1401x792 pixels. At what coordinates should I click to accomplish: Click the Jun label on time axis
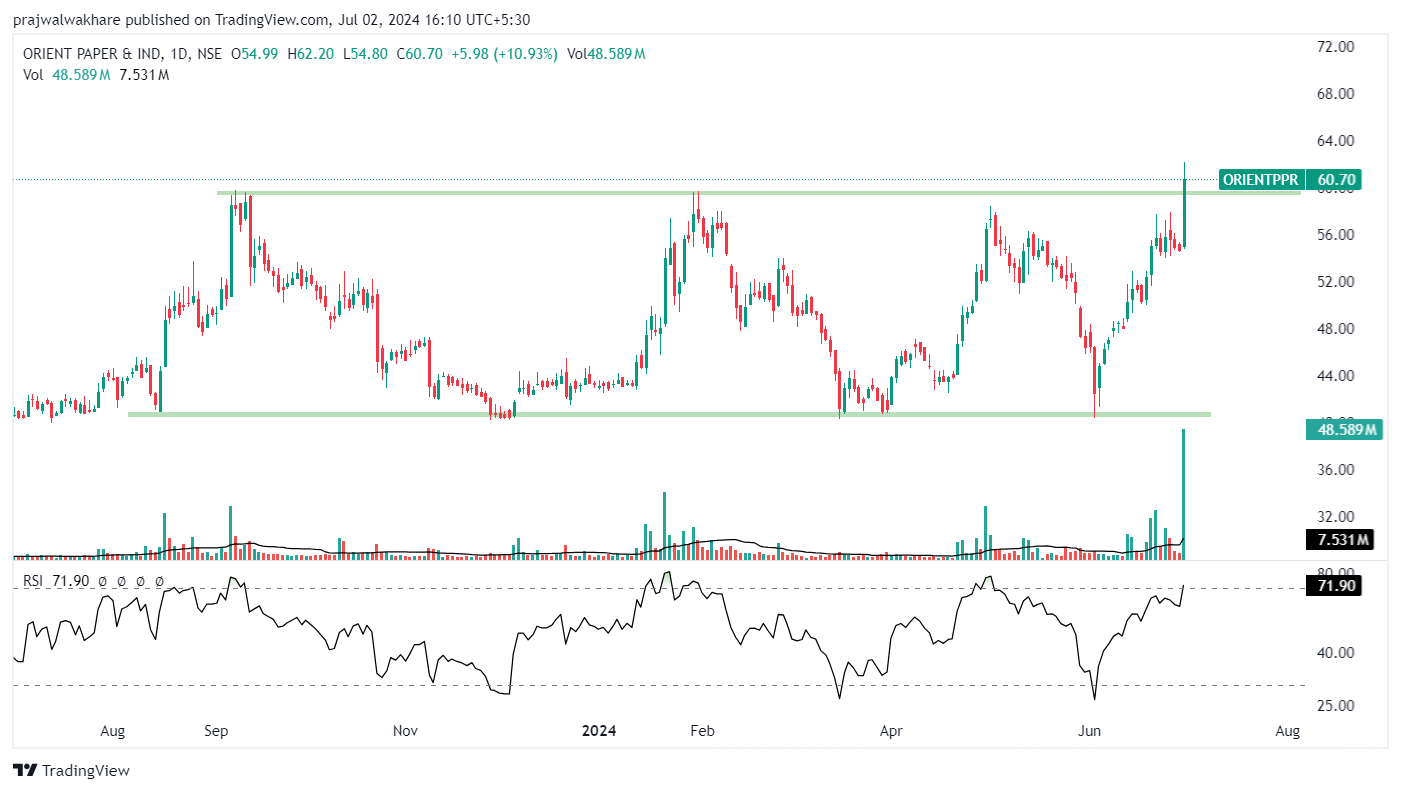pos(1089,731)
